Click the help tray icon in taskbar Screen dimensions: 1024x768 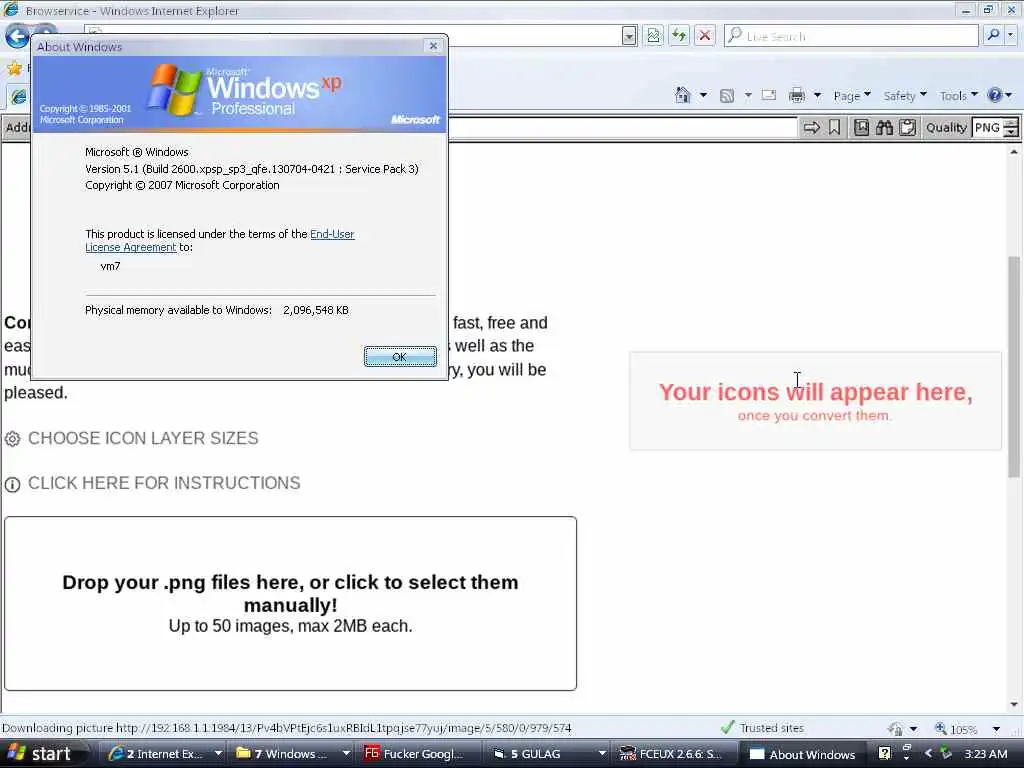884,753
